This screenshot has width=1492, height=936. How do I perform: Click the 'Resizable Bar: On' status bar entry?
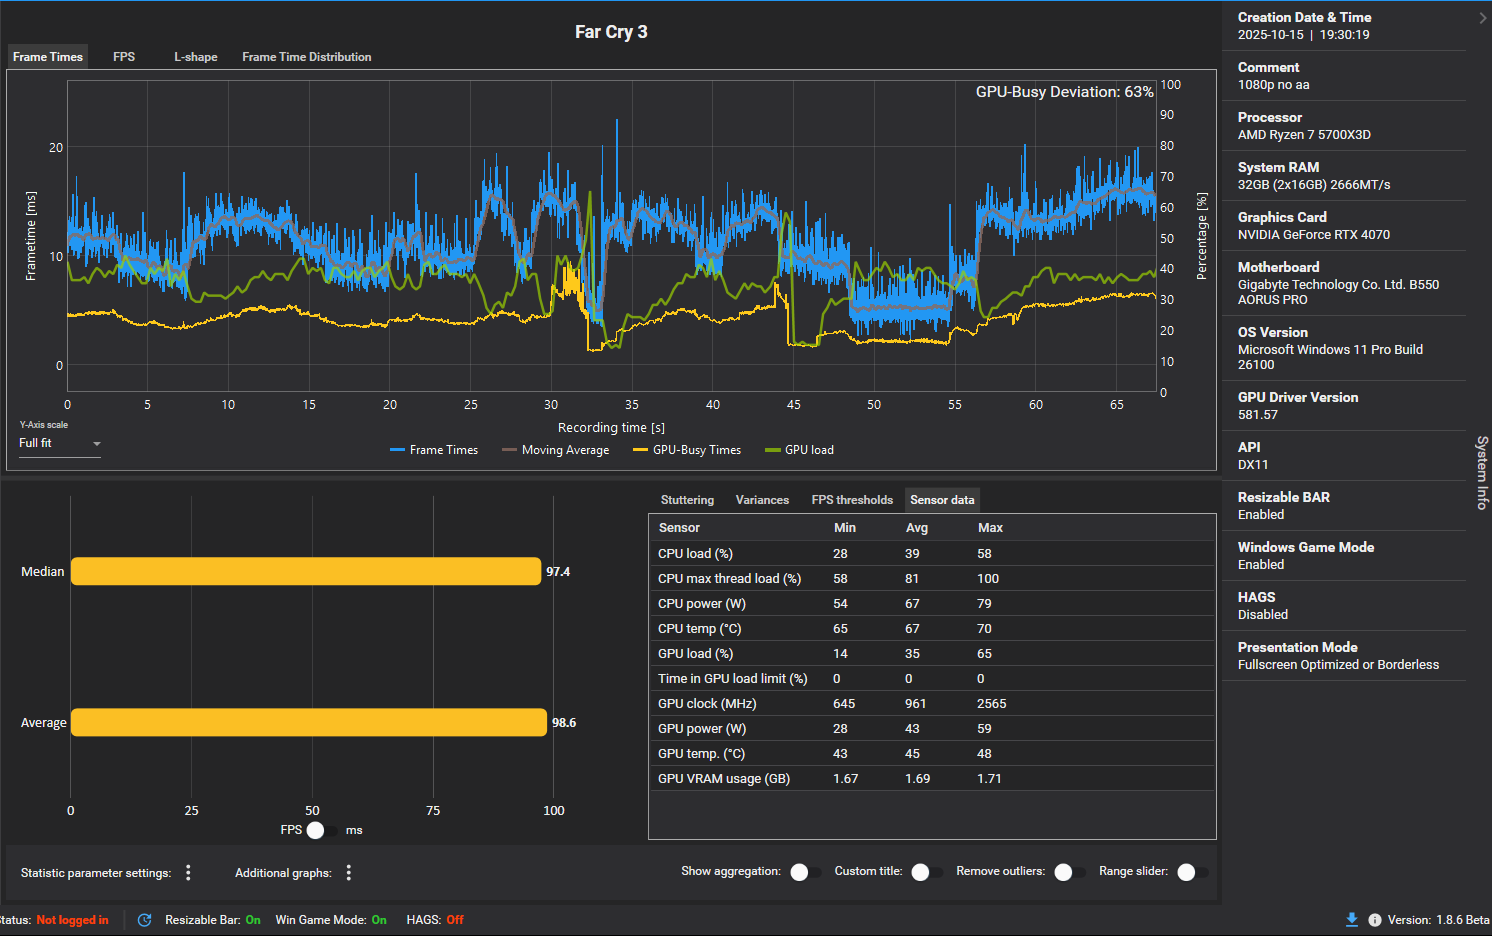[213, 920]
